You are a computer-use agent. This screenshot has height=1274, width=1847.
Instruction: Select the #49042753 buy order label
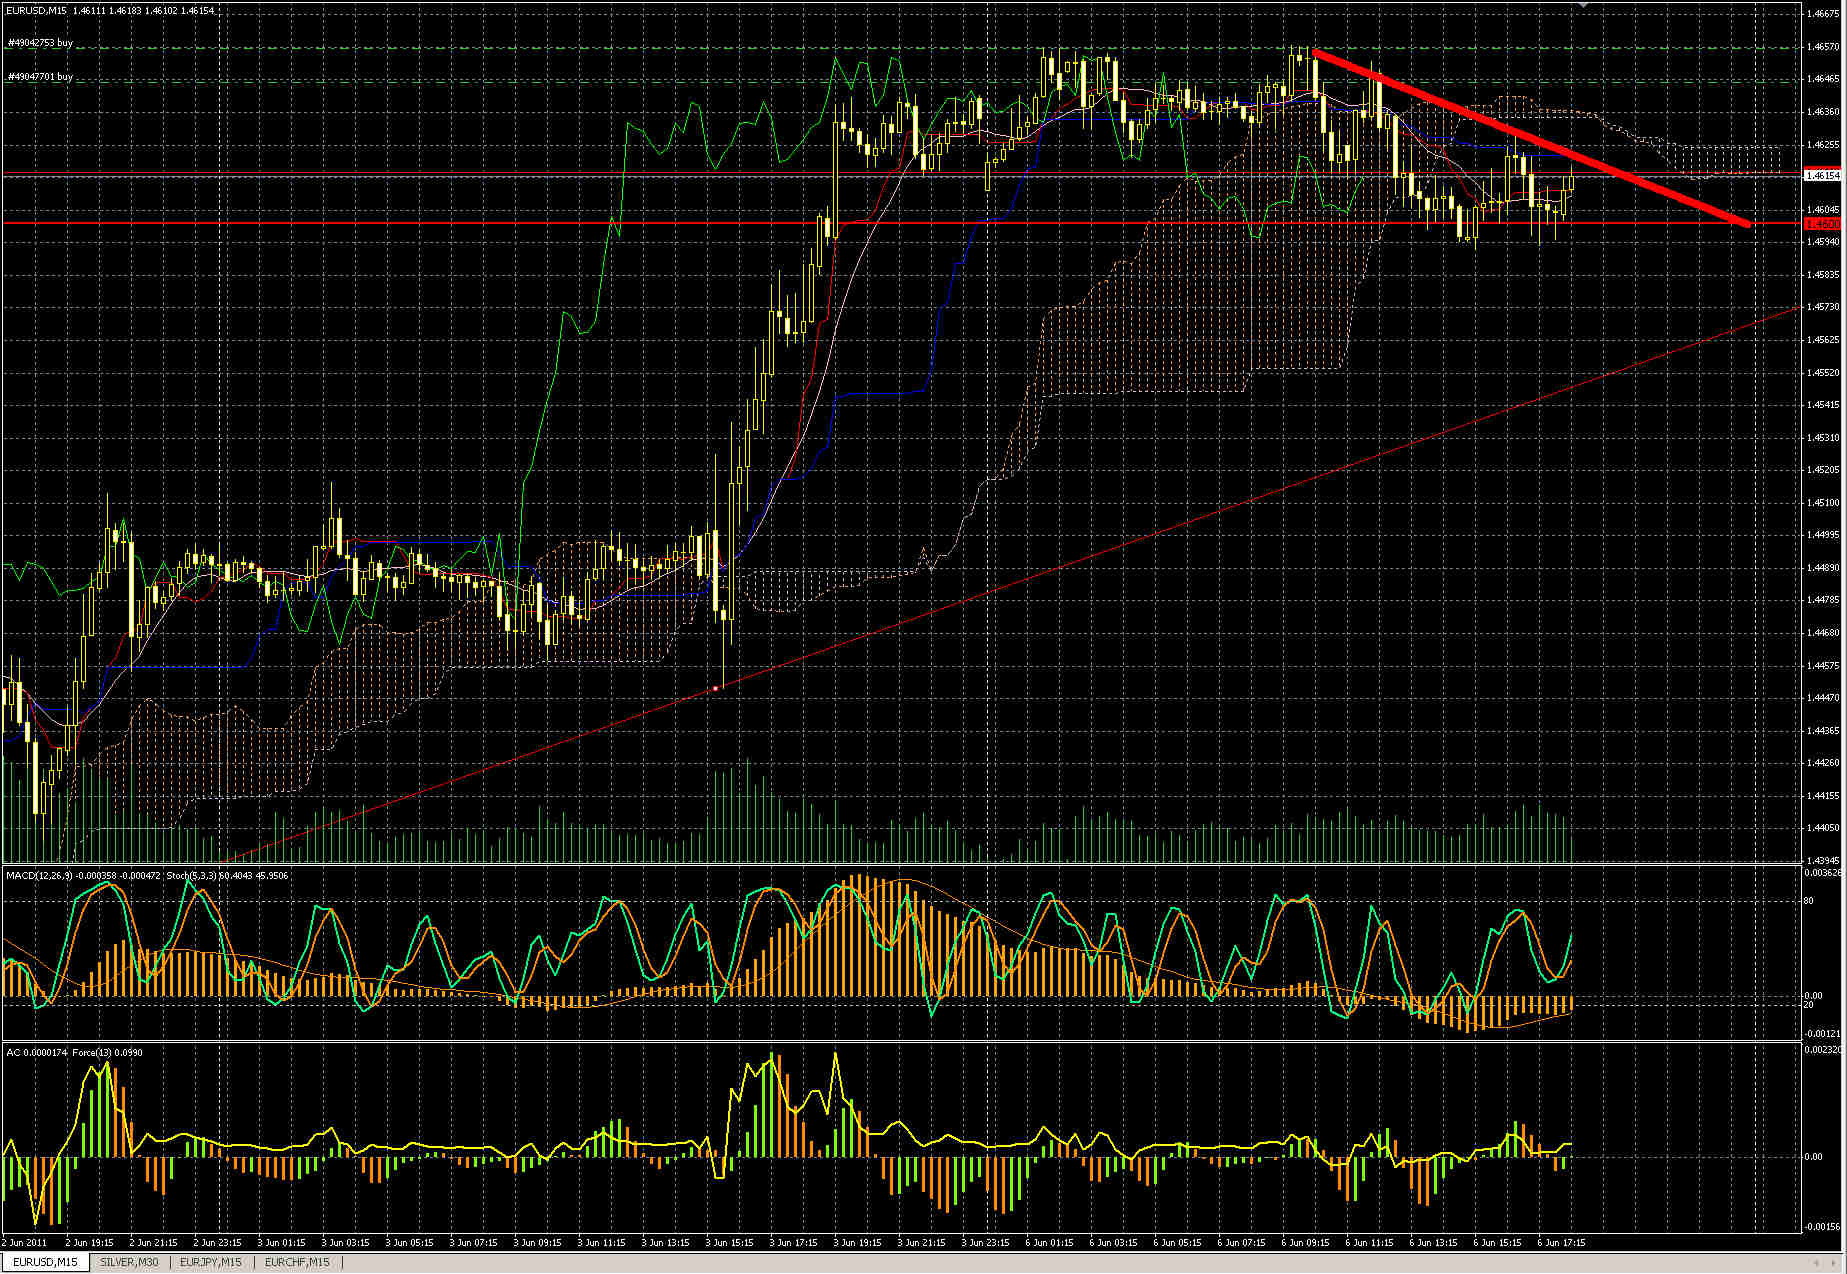[40, 43]
